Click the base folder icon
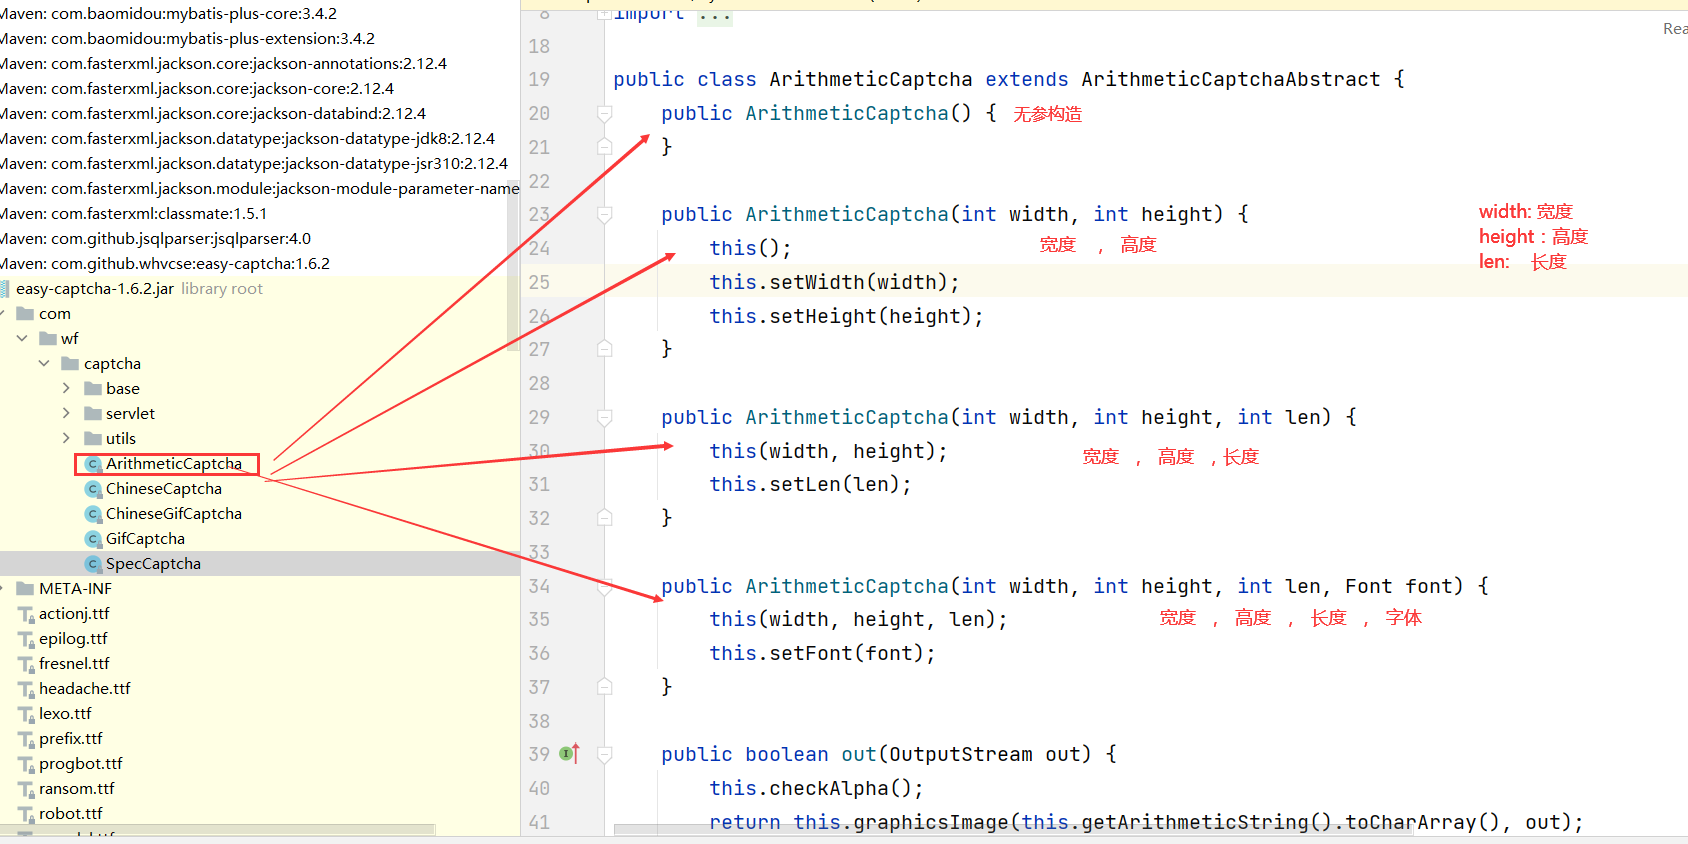This screenshot has height=844, width=1688. (93, 389)
